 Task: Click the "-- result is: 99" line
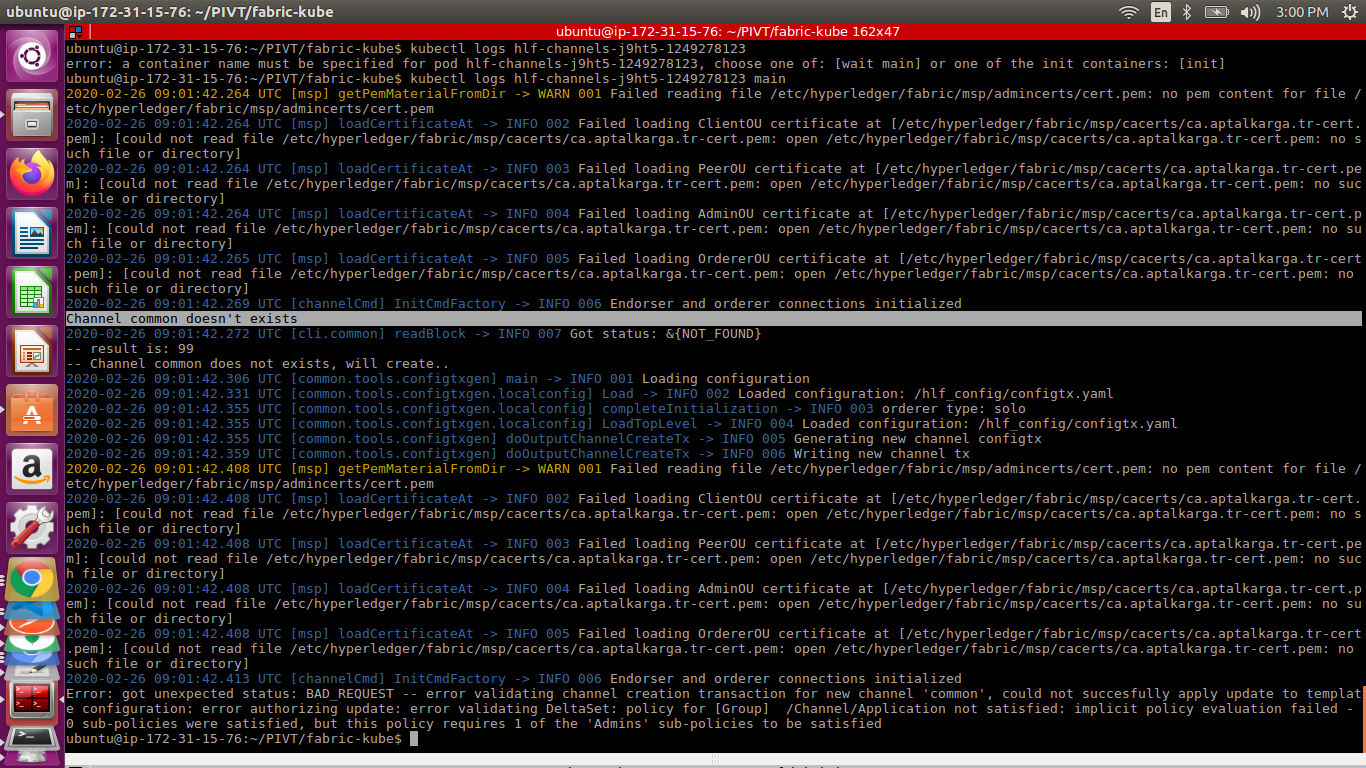coord(130,348)
